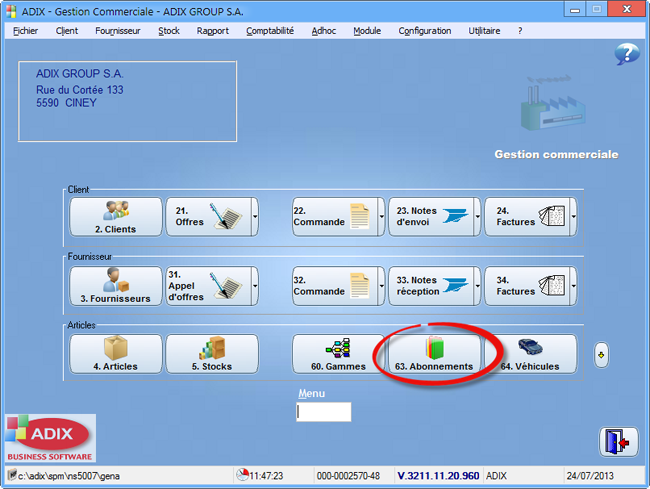The height and width of the screenshot is (489, 650).
Task: Click the clock icon in status bar
Action: [242, 474]
